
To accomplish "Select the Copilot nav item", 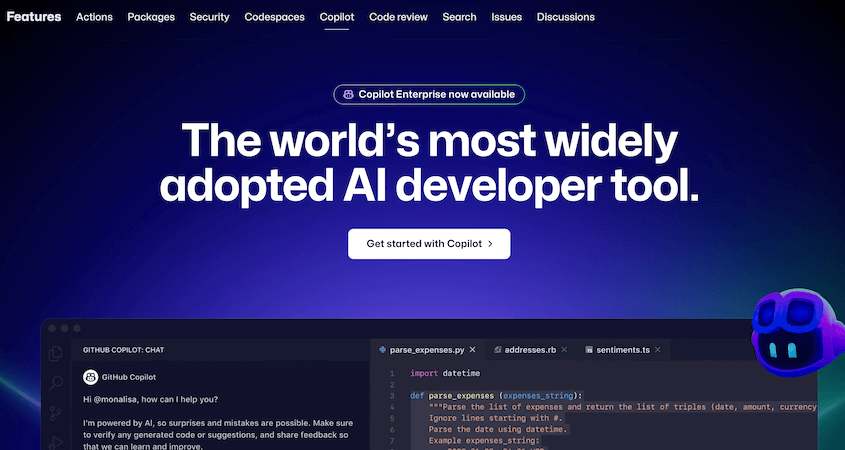I will coord(337,17).
